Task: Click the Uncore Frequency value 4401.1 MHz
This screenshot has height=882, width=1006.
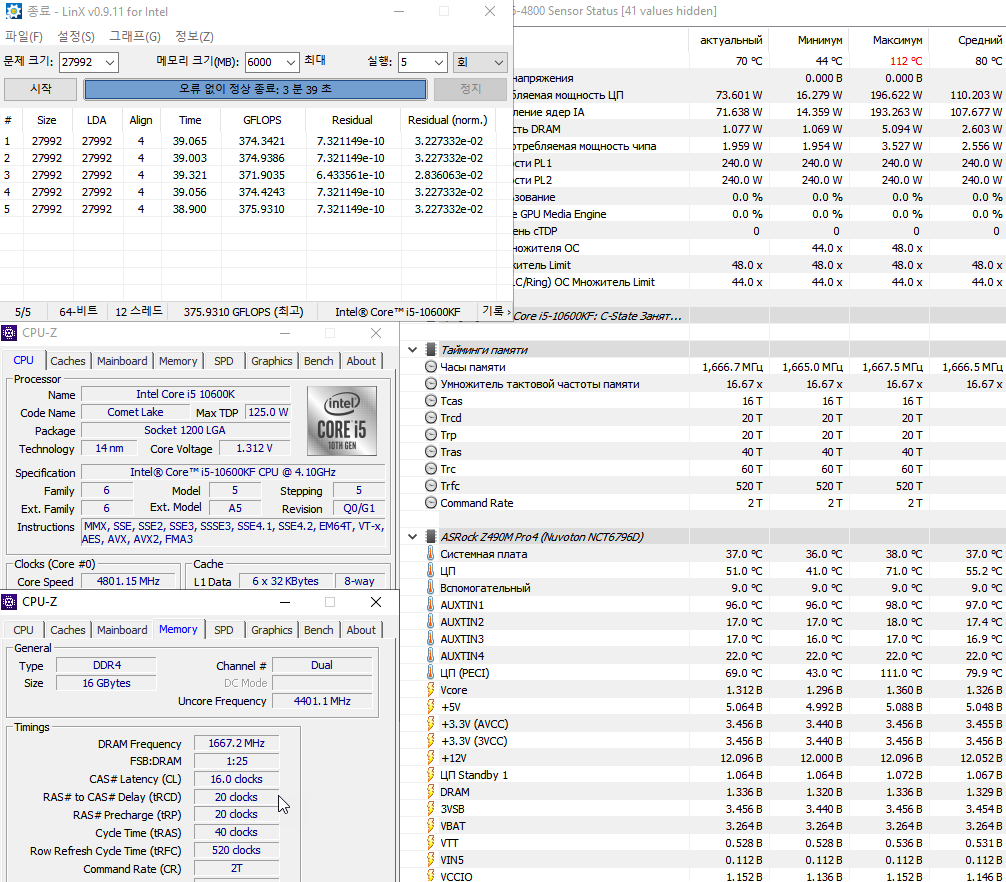Action: 322,701
